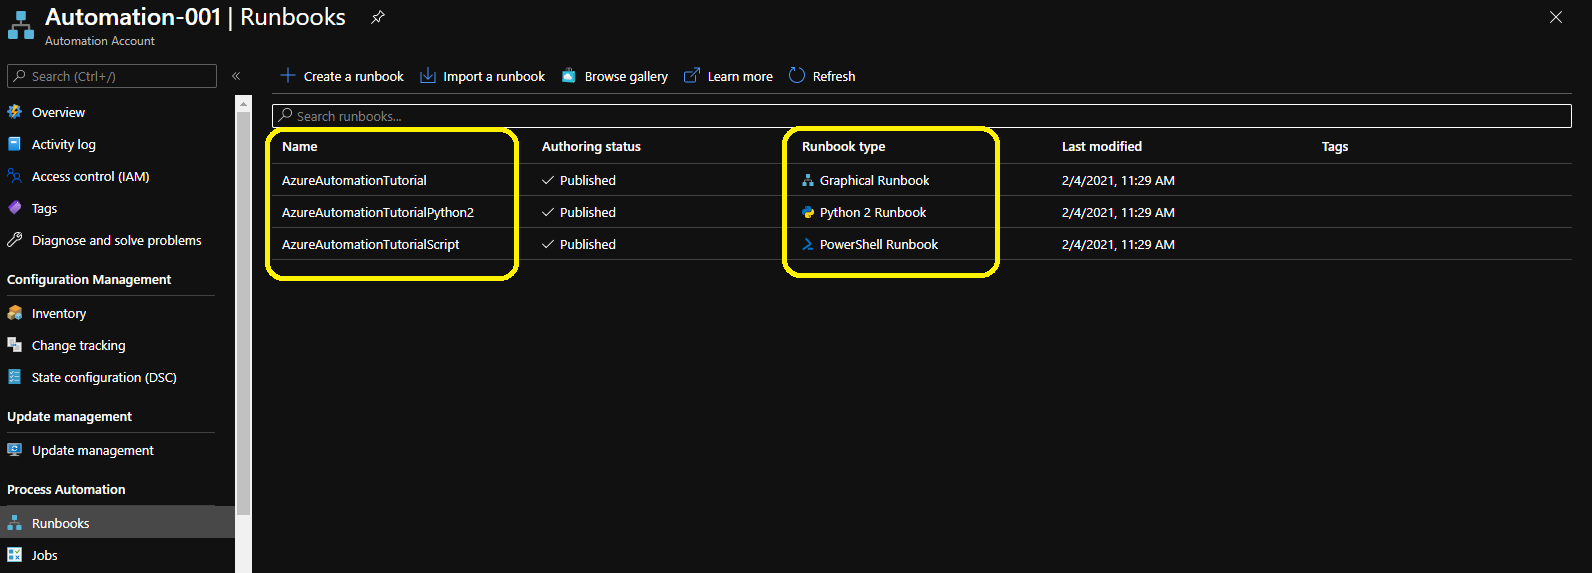
Task: Click the Overview icon in the sidebar
Action: [15, 112]
